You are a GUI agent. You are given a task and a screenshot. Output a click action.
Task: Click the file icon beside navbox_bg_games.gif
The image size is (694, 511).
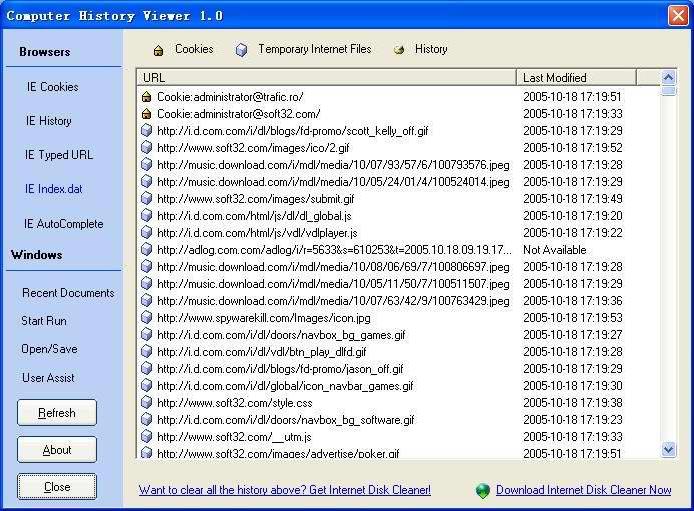(x=147, y=335)
